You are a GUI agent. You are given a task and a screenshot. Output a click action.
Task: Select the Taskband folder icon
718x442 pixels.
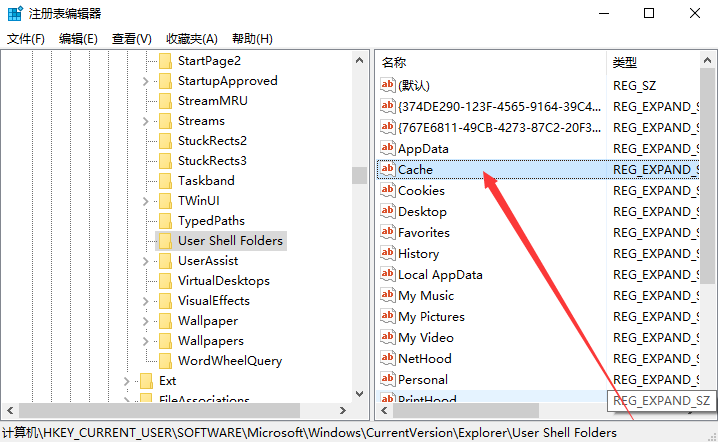(x=165, y=180)
